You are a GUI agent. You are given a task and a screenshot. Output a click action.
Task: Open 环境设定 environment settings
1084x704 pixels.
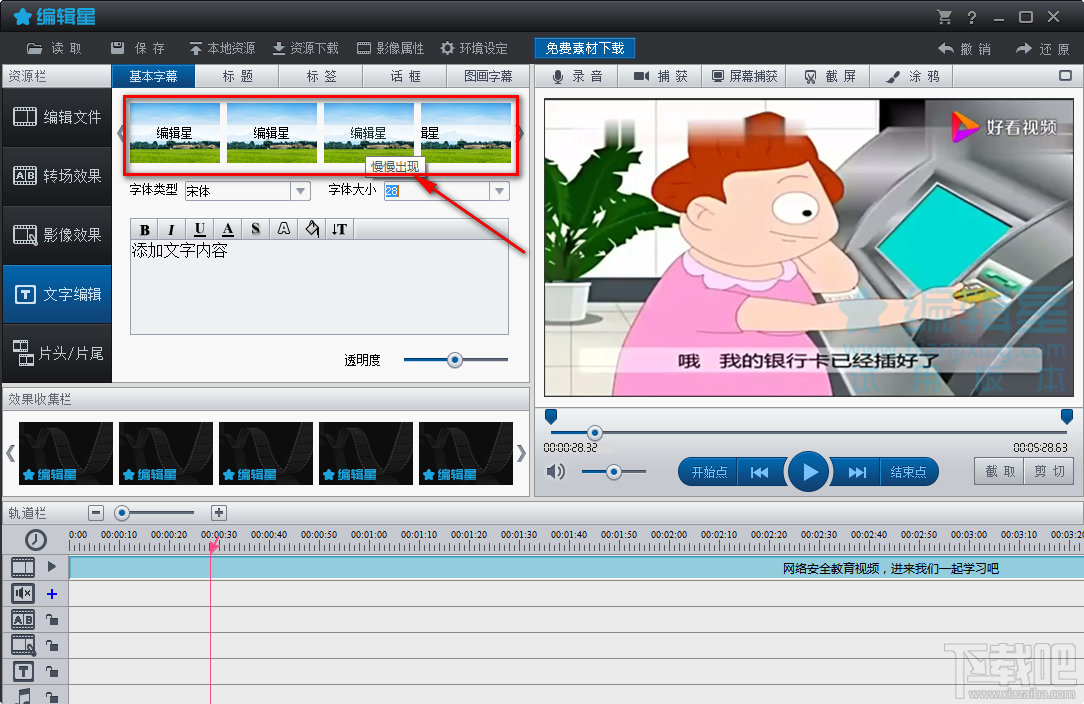pos(474,48)
